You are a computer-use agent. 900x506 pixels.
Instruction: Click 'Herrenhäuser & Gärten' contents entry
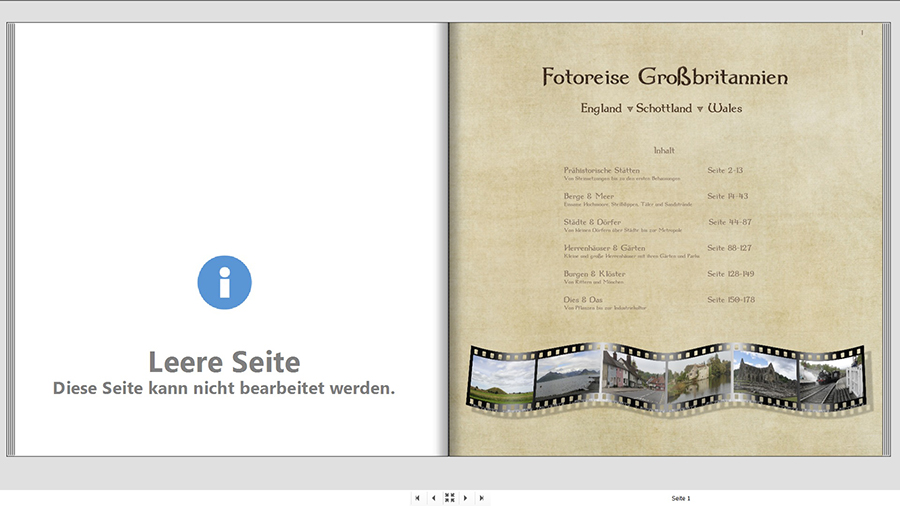[604, 248]
